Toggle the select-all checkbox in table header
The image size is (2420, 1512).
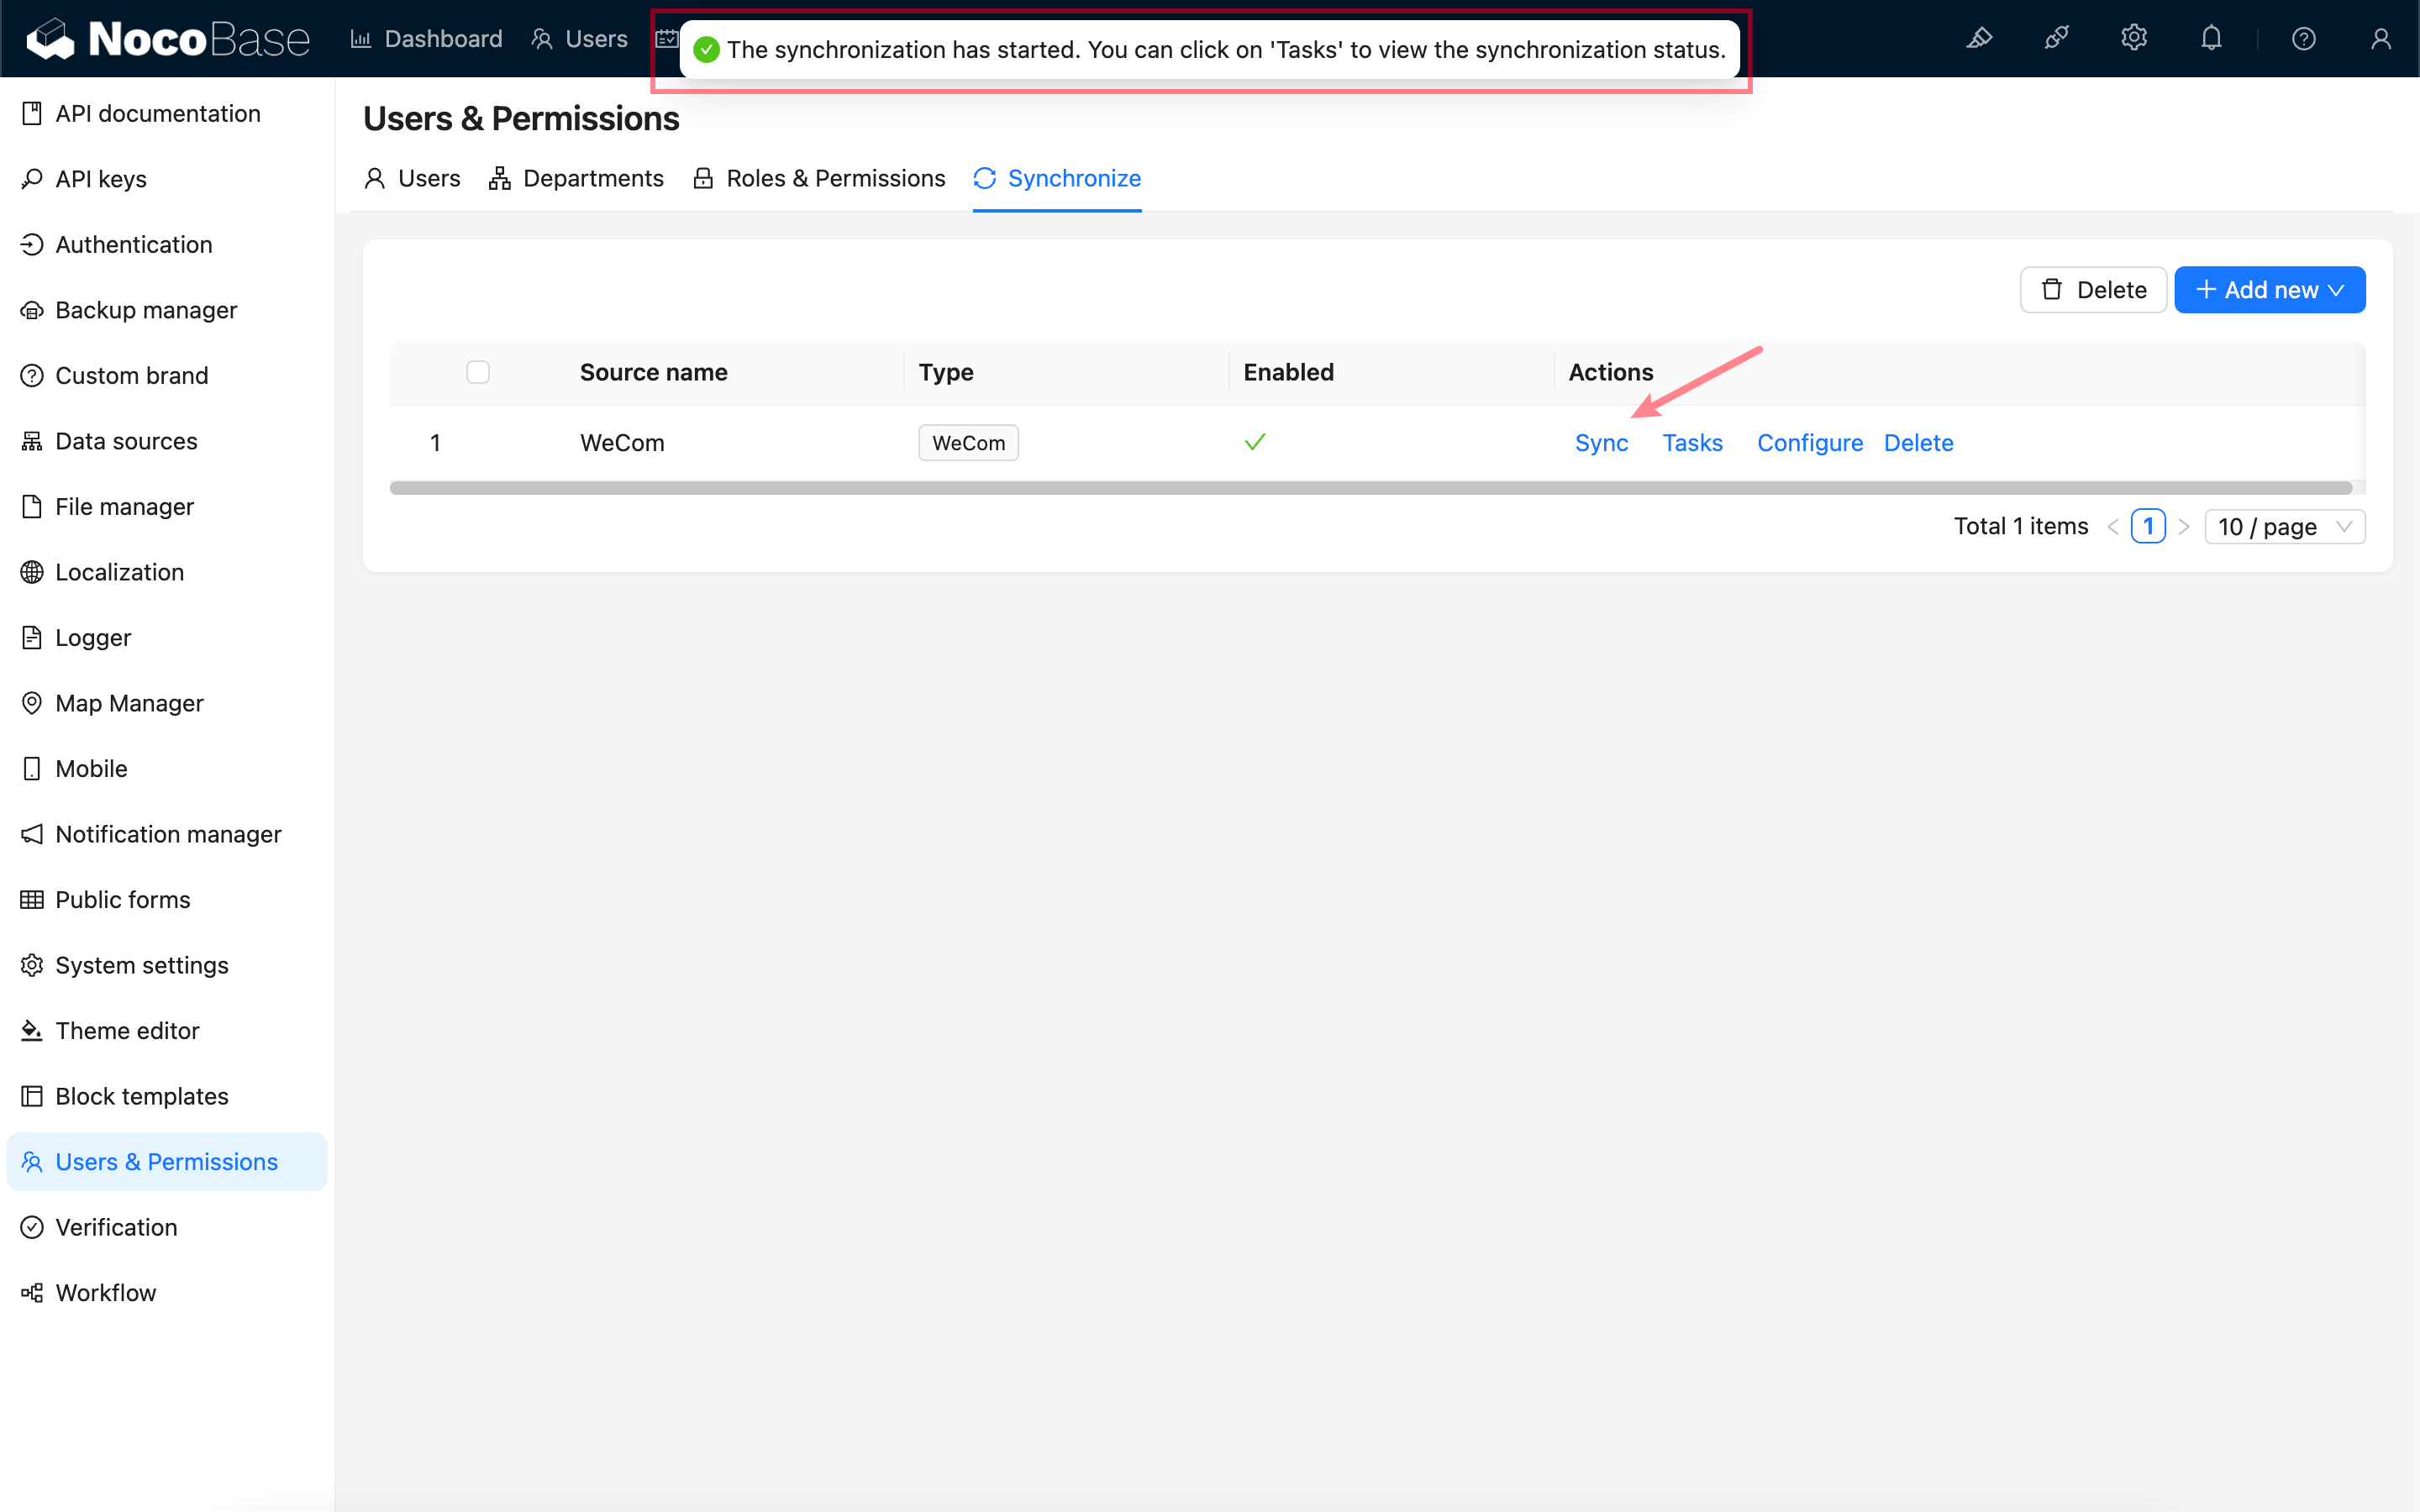click(478, 372)
